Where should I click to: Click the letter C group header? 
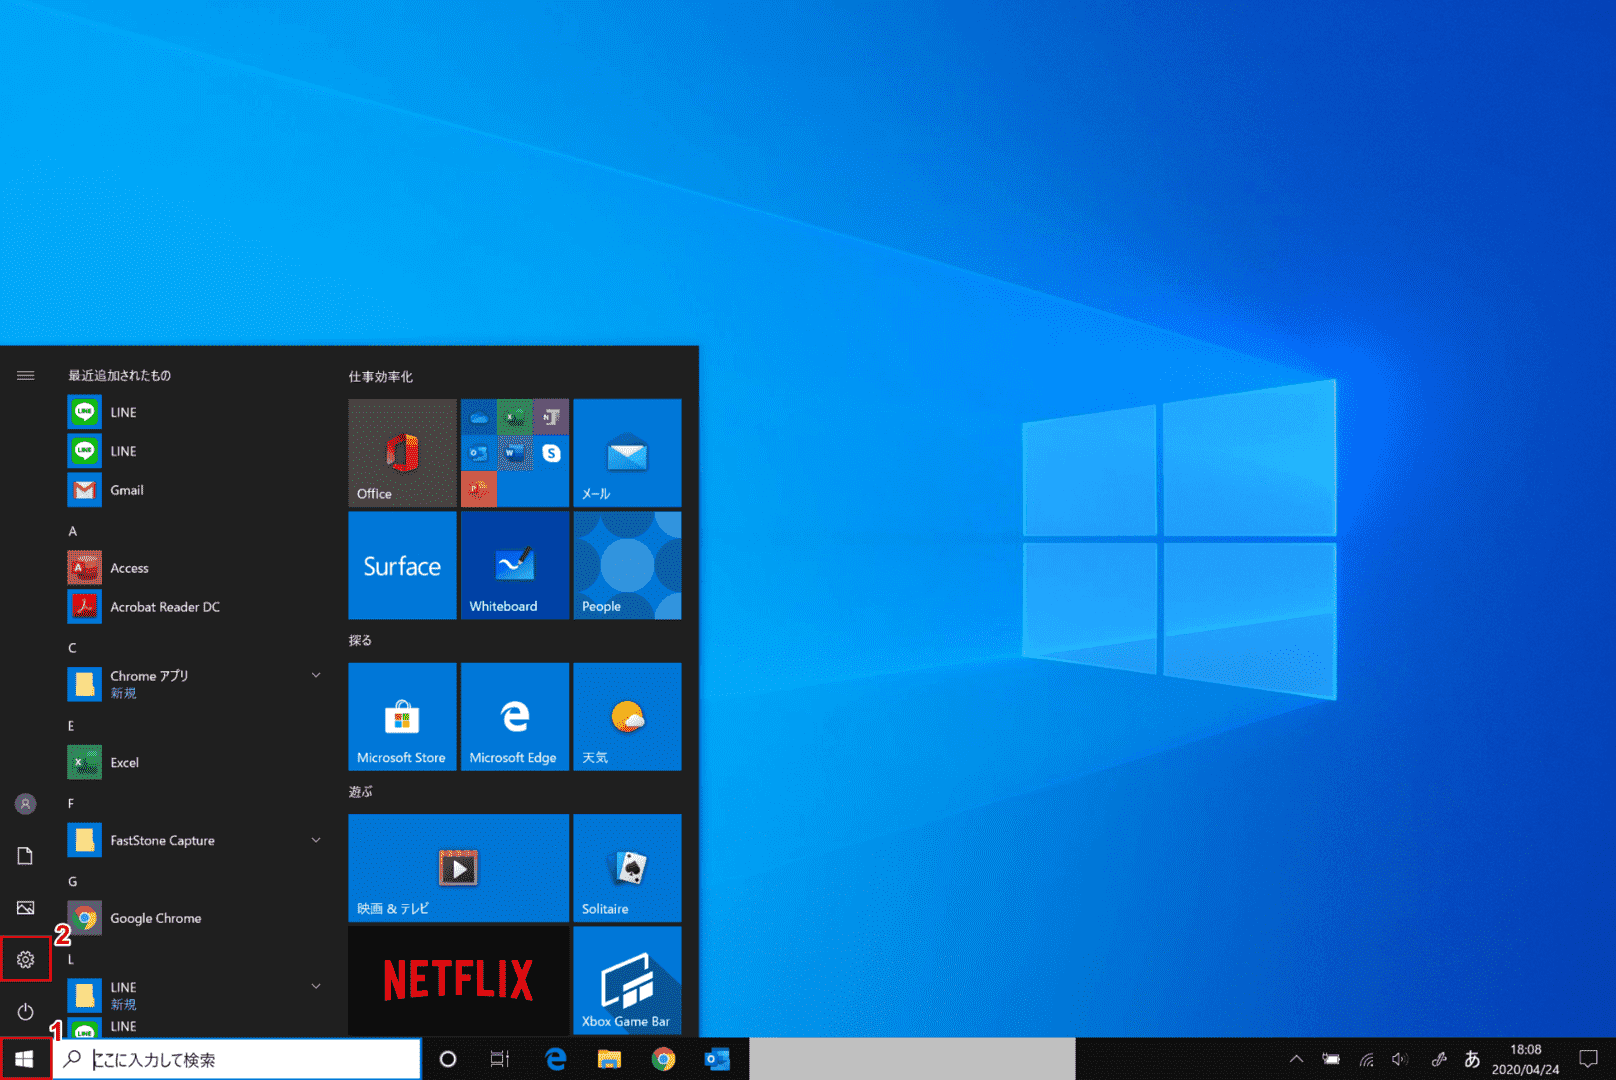[72, 648]
